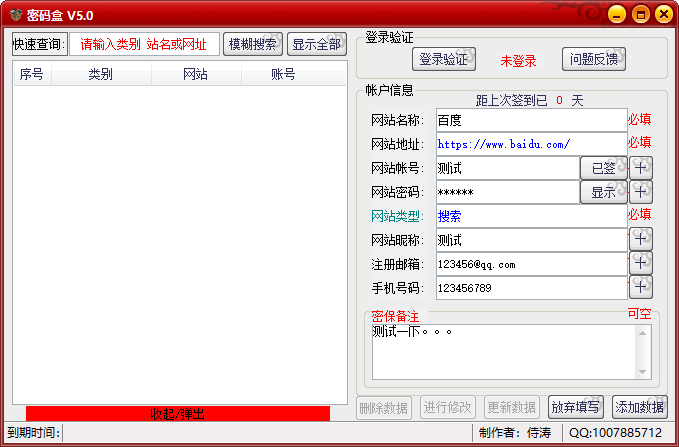
Task: Toggle the red 收起/弹出 bar
Action: pos(178,414)
